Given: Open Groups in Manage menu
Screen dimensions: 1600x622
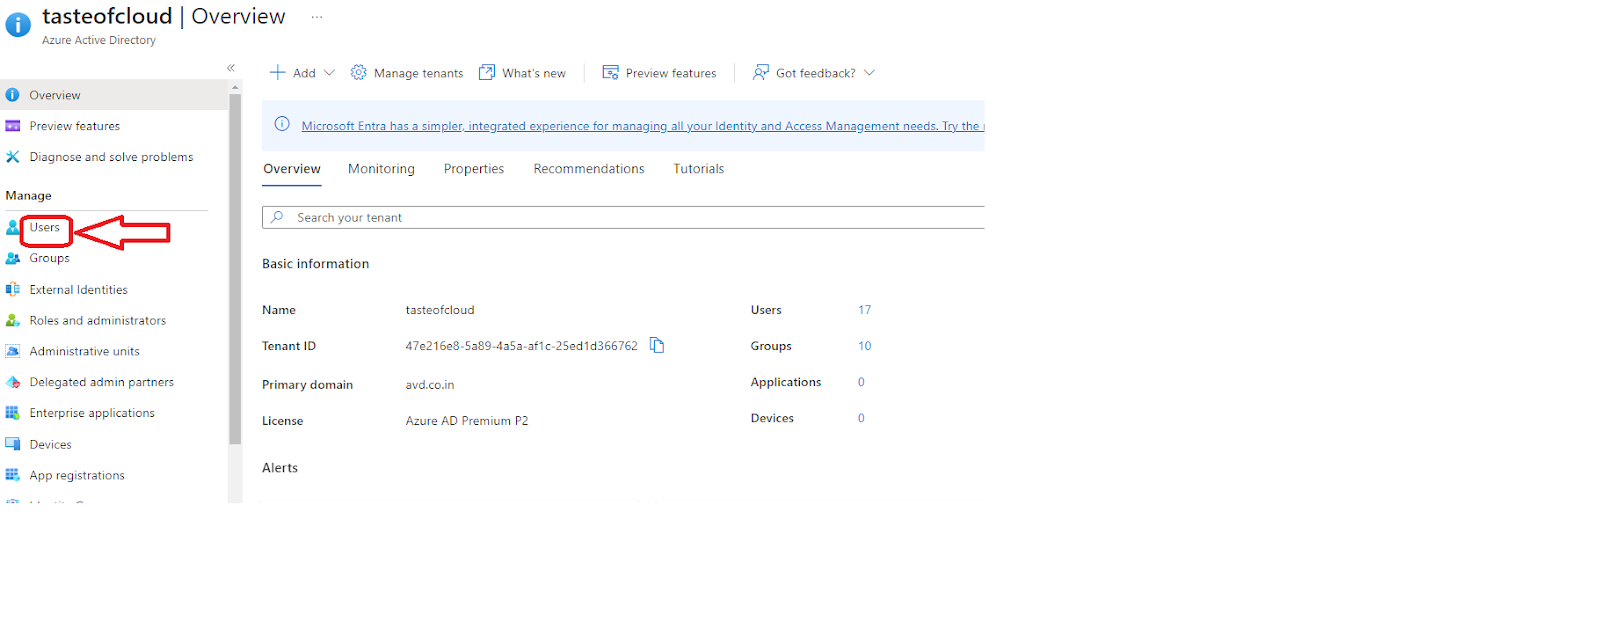Looking at the screenshot, I should (x=50, y=258).
